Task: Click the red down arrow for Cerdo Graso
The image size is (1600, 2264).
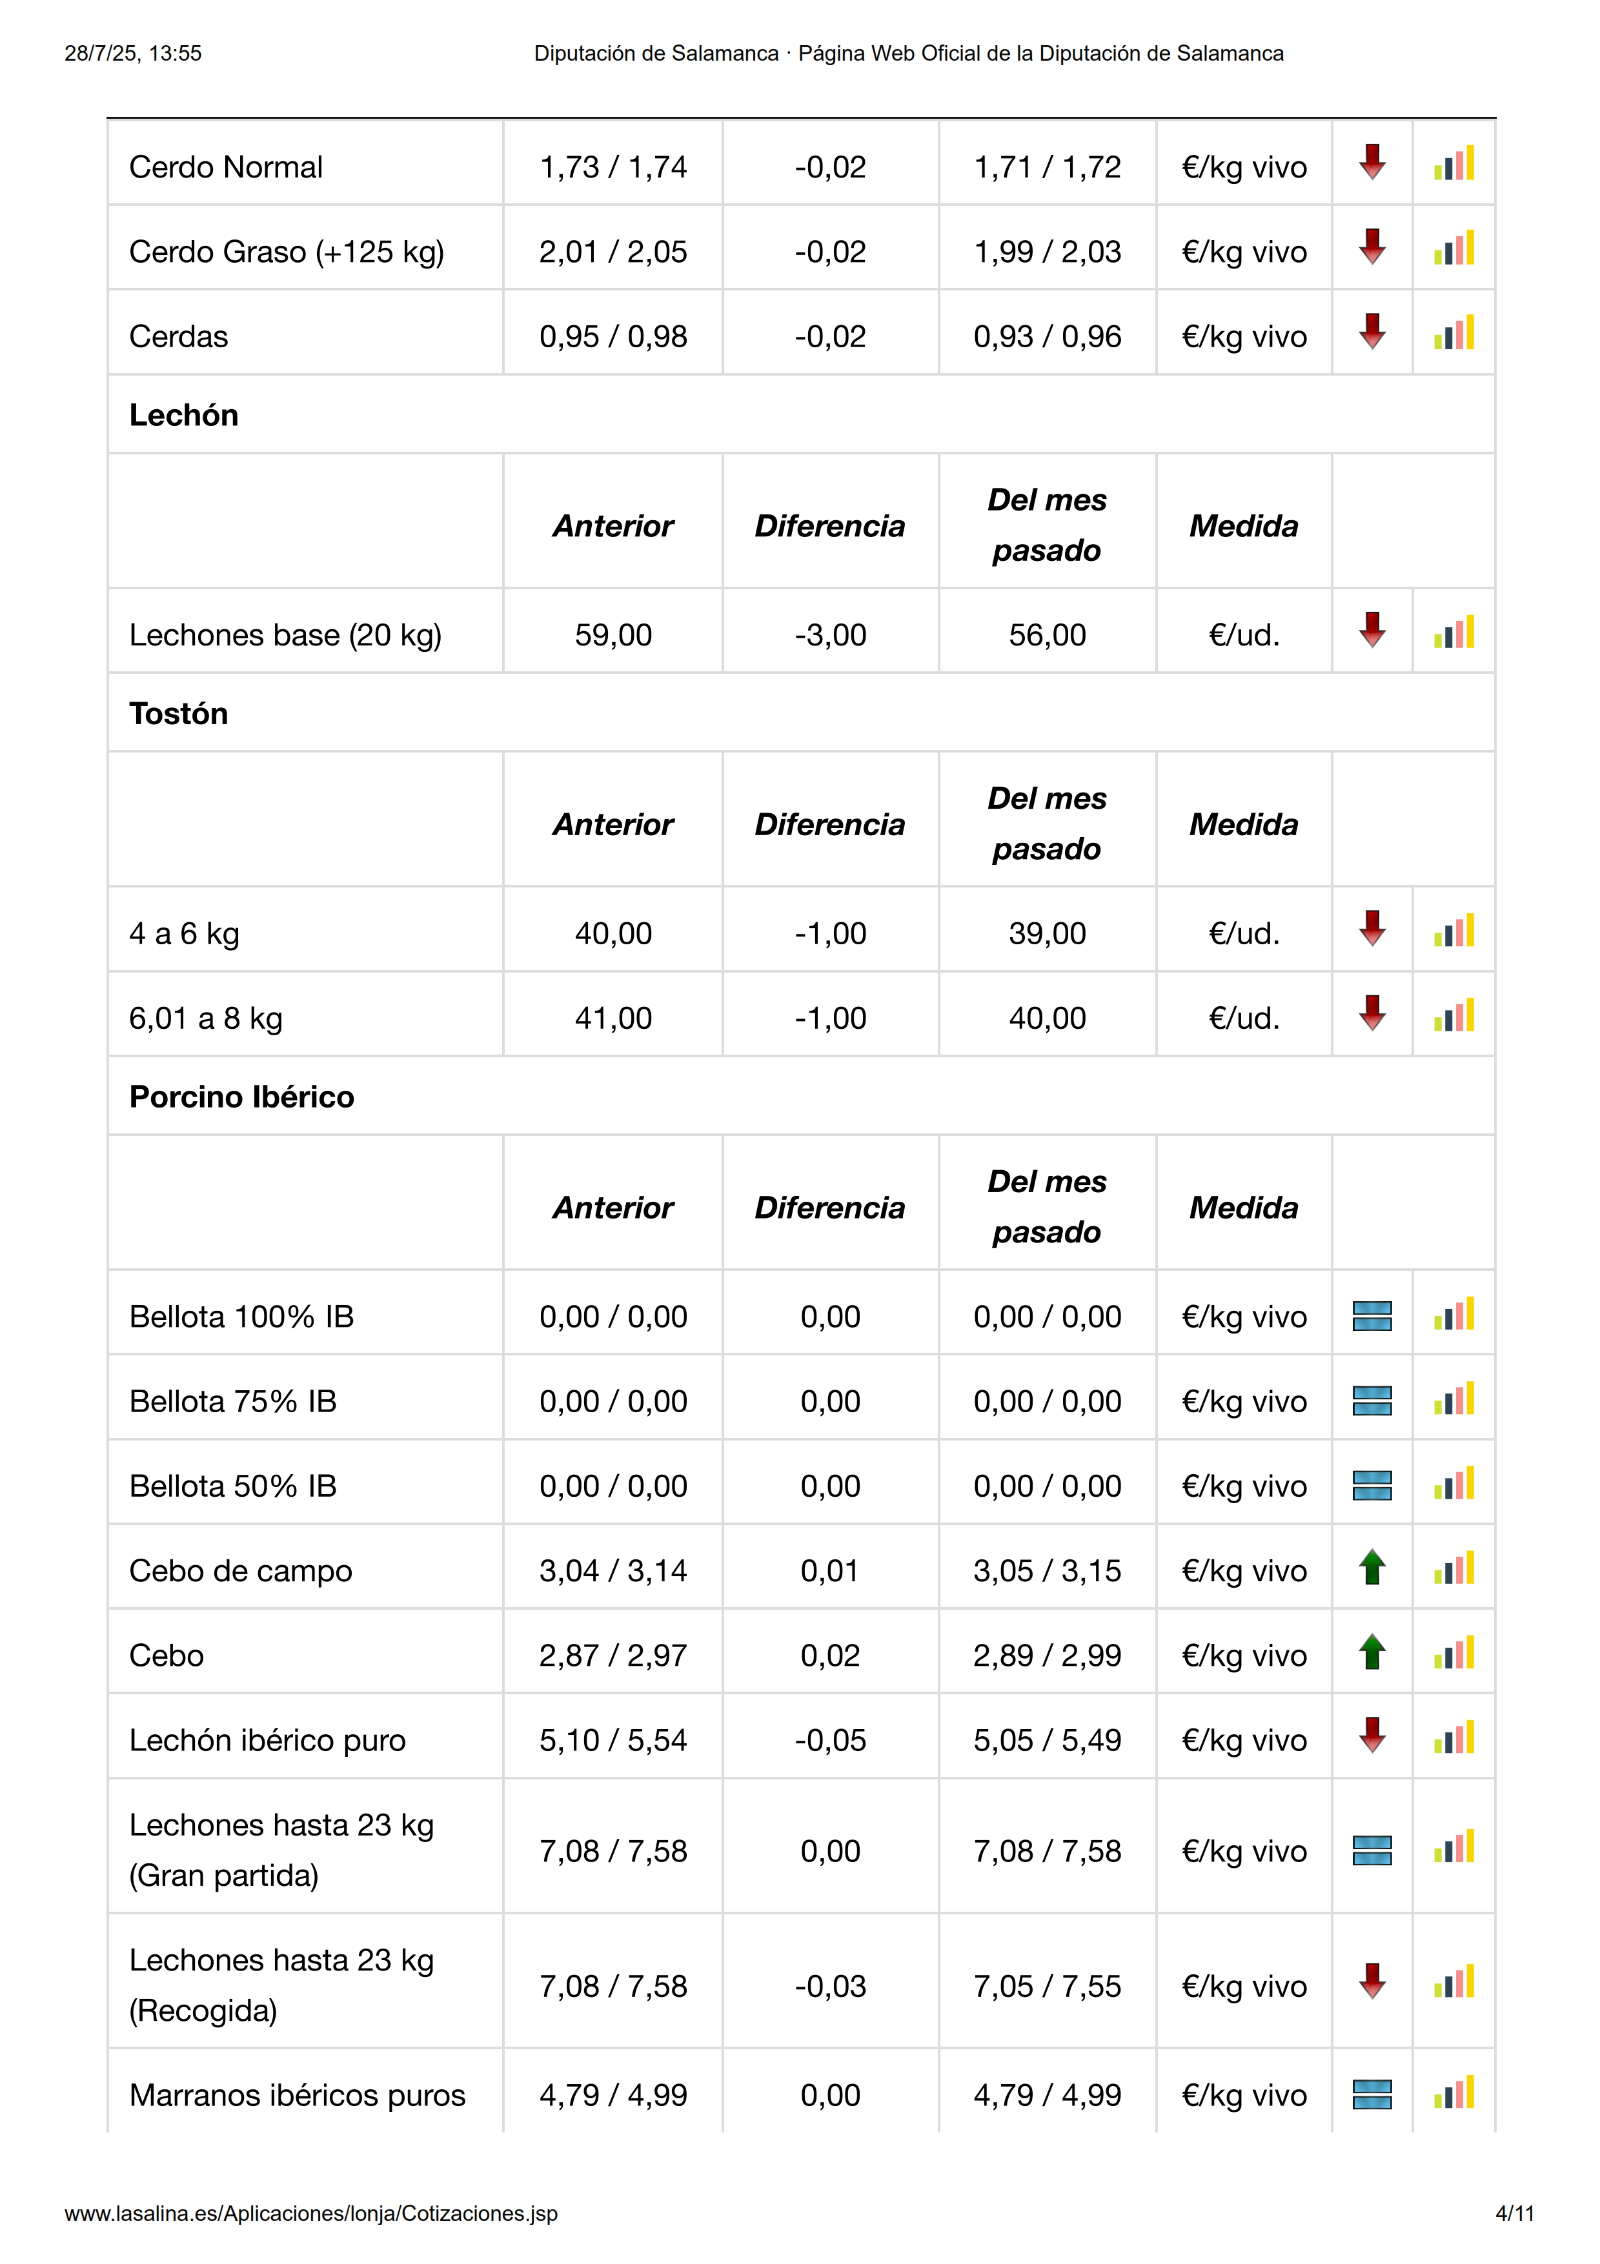Action: click(x=1372, y=248)
